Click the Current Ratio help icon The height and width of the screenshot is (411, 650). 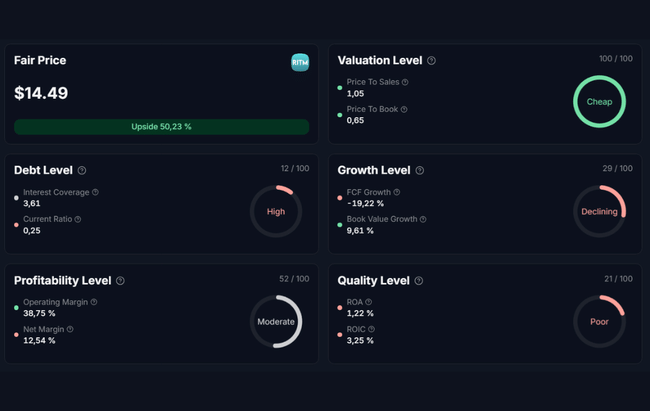(x=78, y=219)
